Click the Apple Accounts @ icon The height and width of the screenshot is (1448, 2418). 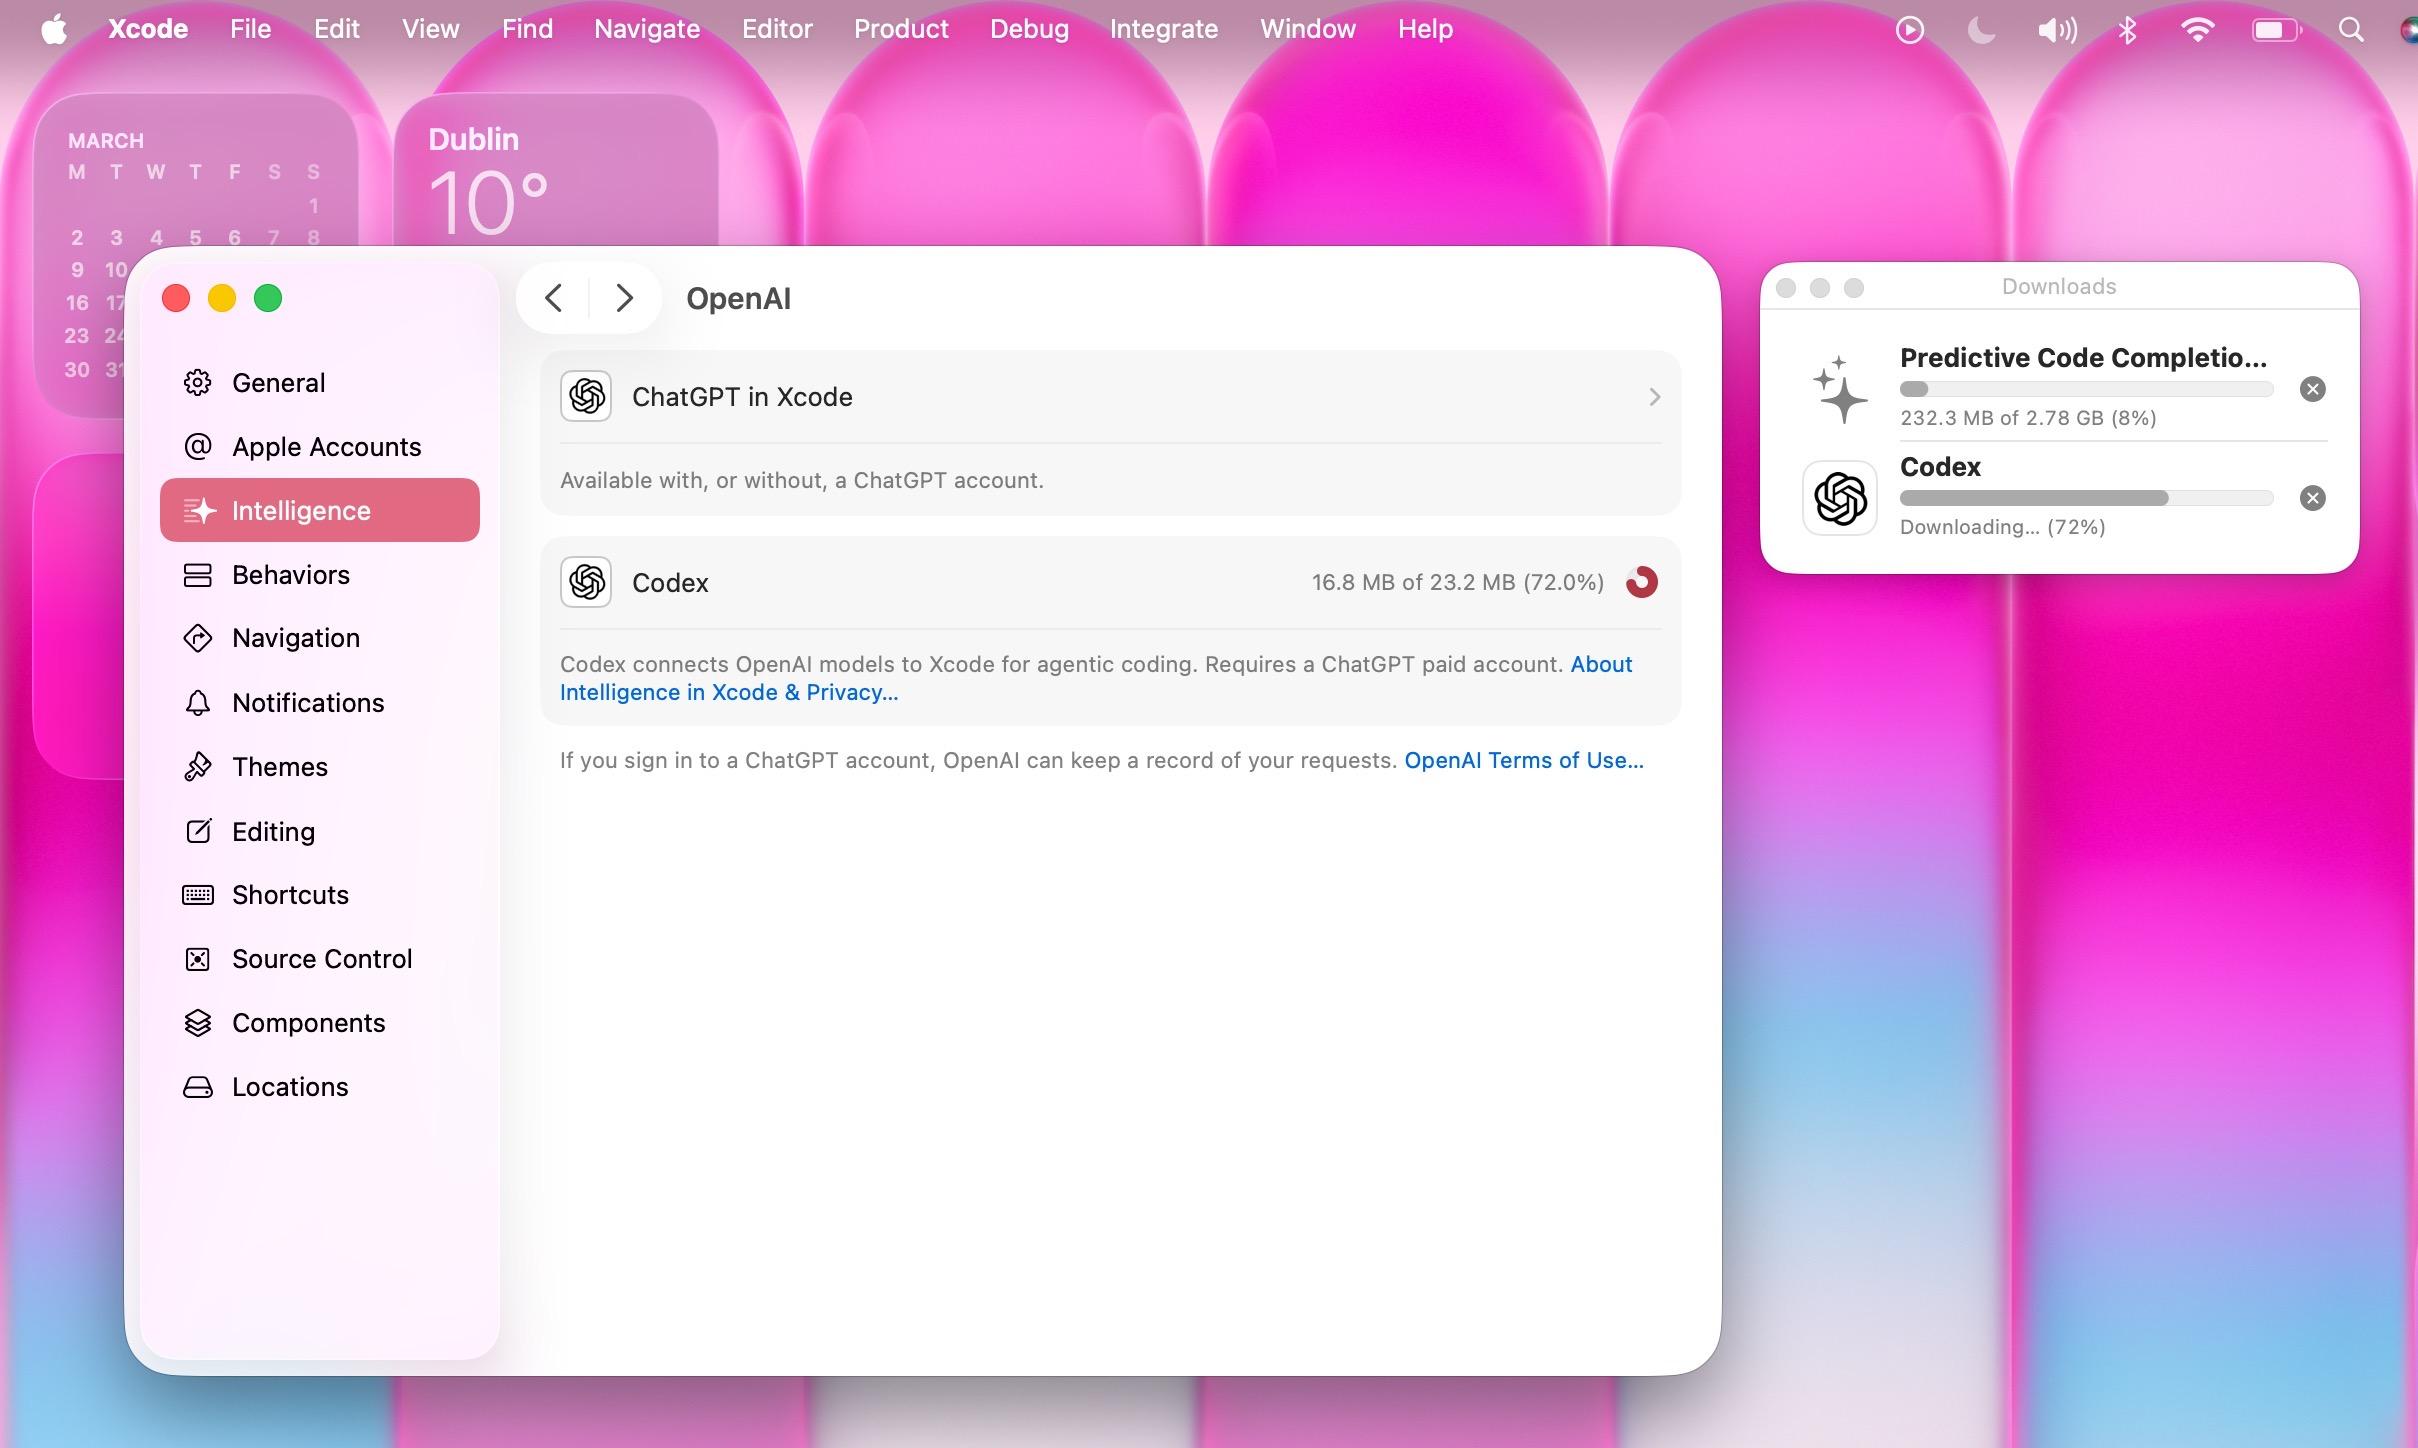pyautogui.click(x=198, y=447)
